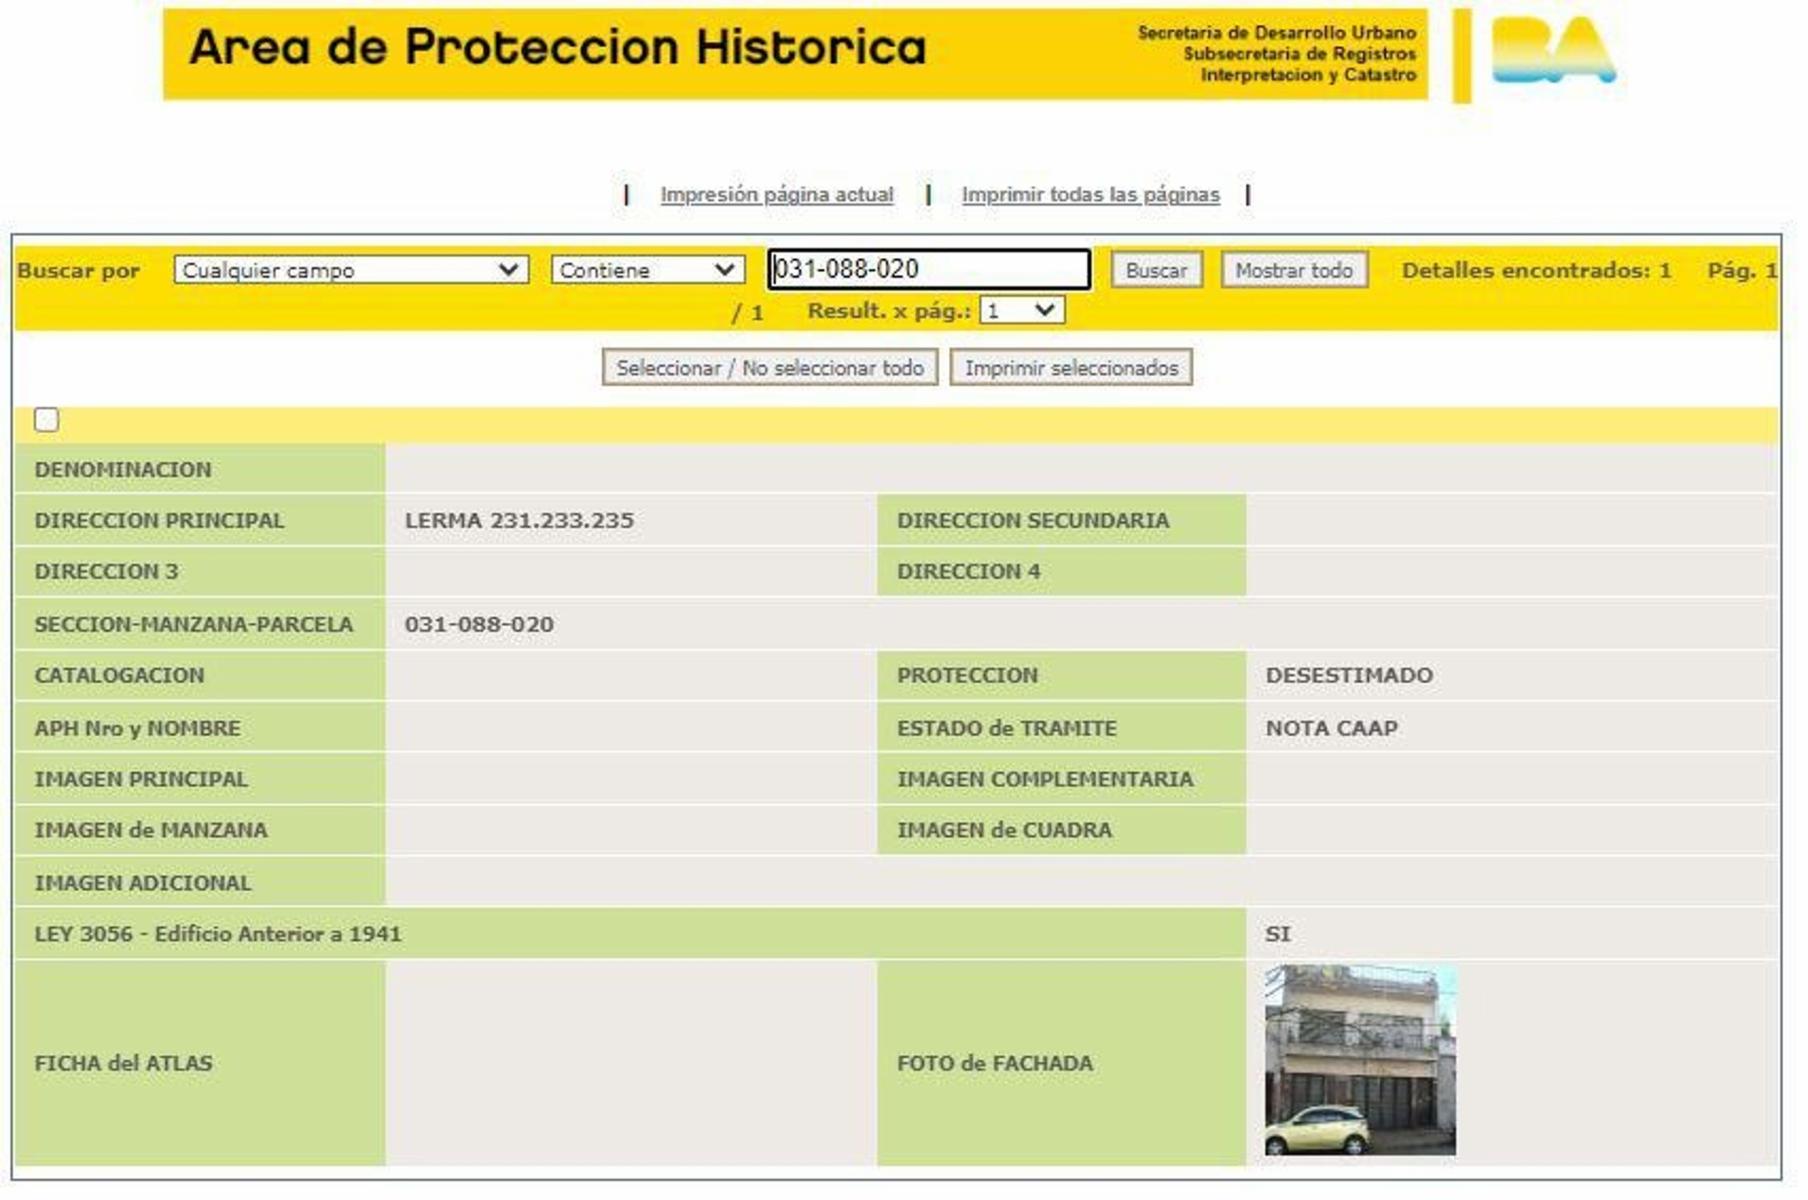This screenshot has width=1808, height=1200.
Task: Select the parcel value '031-088-020' in table
Action: (x=479, y=625)
